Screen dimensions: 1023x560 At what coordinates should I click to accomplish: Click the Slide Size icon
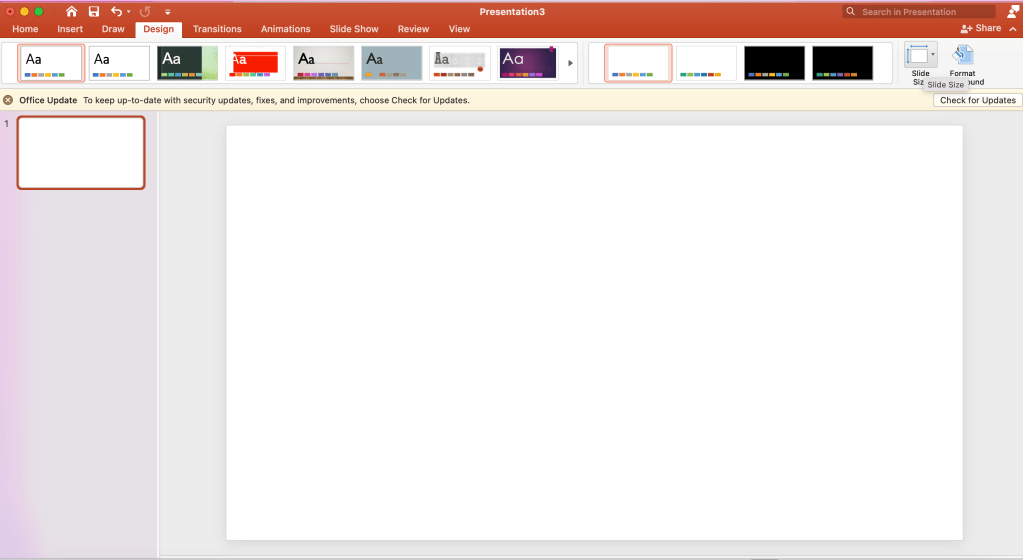(919, 58)
